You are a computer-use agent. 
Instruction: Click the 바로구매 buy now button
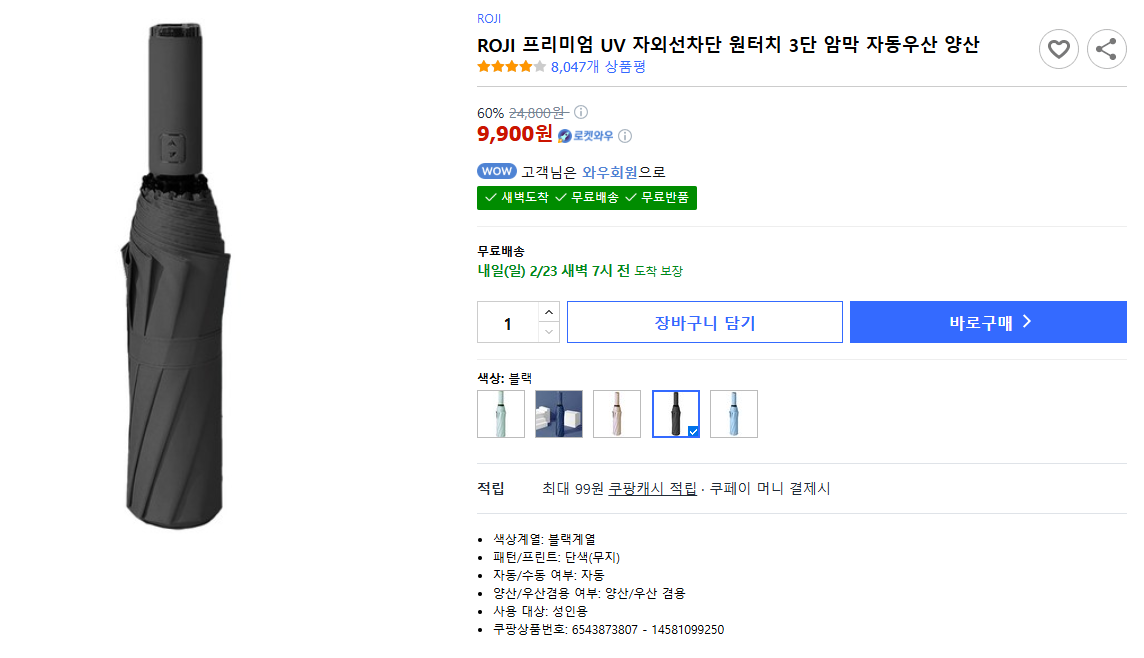988,322
